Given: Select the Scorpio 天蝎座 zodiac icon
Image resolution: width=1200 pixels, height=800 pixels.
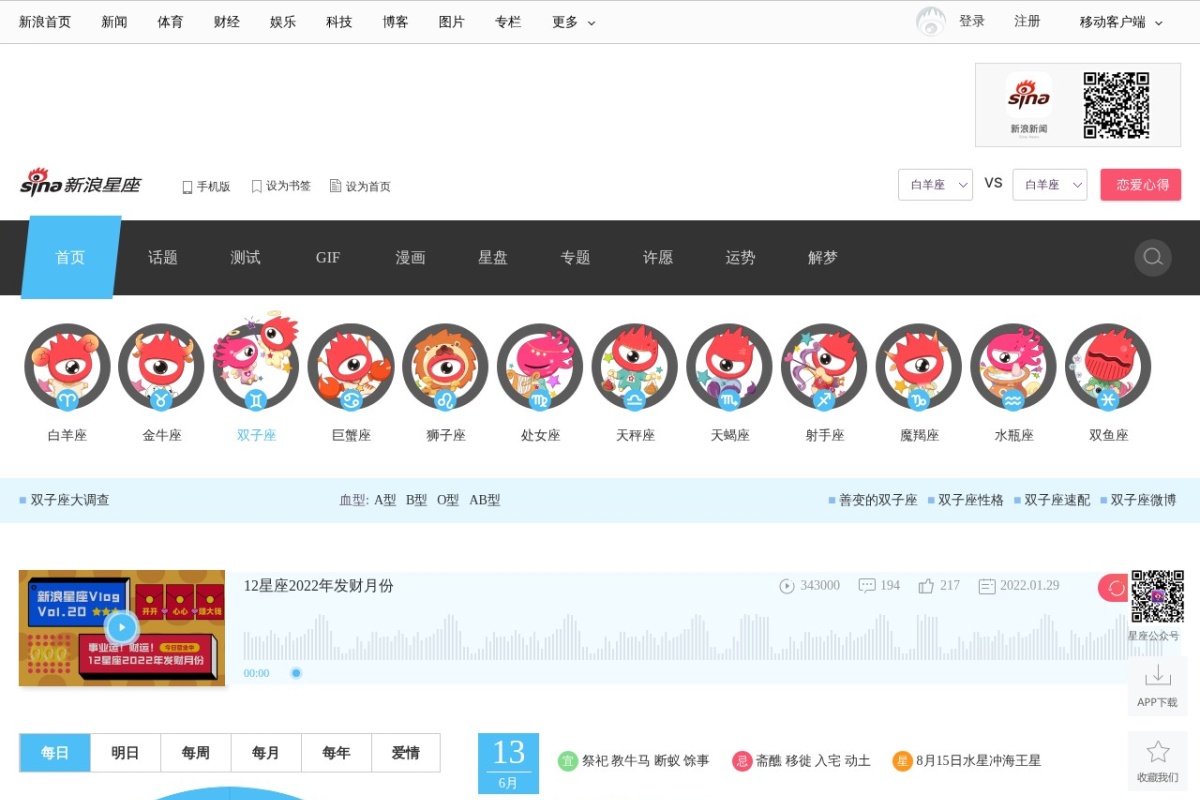Looking at the screenshot, I should [729, 367].
